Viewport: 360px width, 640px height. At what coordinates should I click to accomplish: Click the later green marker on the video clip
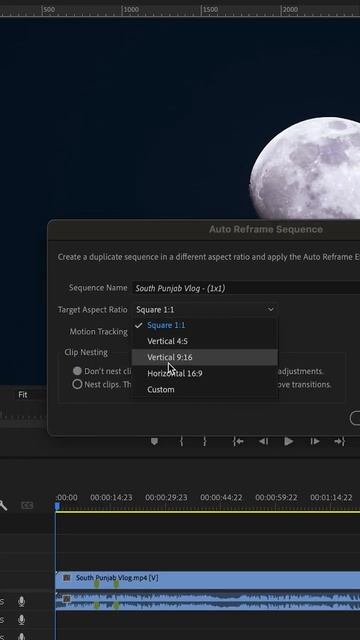pyautogui.click(x=116, y=584)
